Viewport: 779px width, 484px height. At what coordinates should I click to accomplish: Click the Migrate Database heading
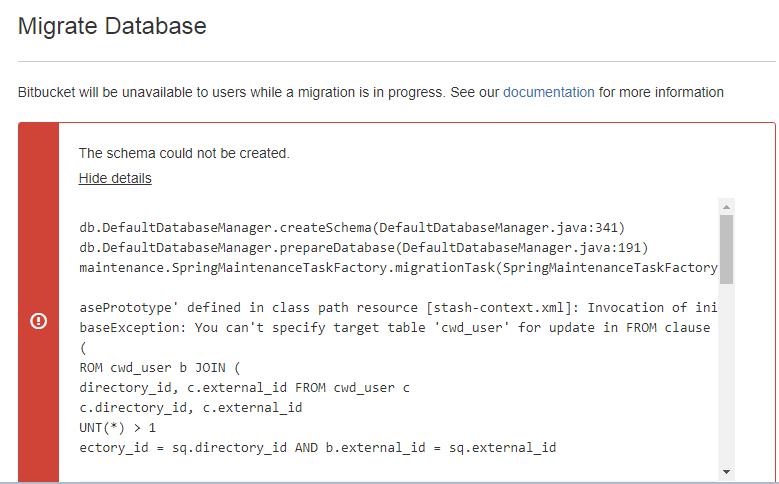(112, 26)
